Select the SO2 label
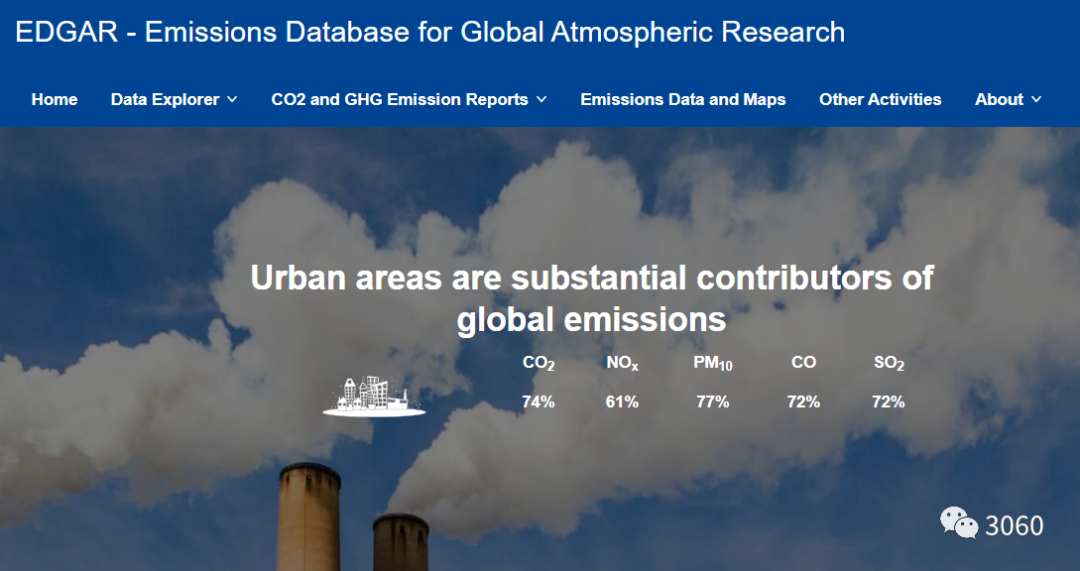 889,363
